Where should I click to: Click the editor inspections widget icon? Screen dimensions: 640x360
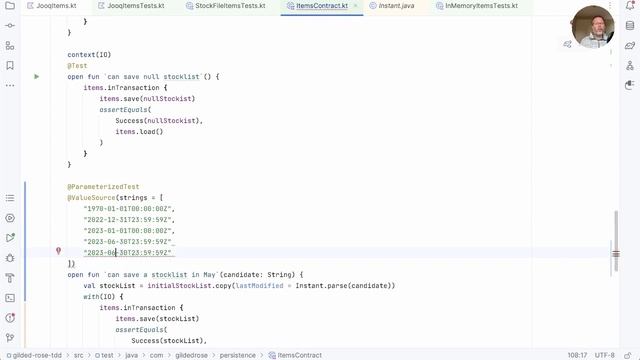(567, 44)
